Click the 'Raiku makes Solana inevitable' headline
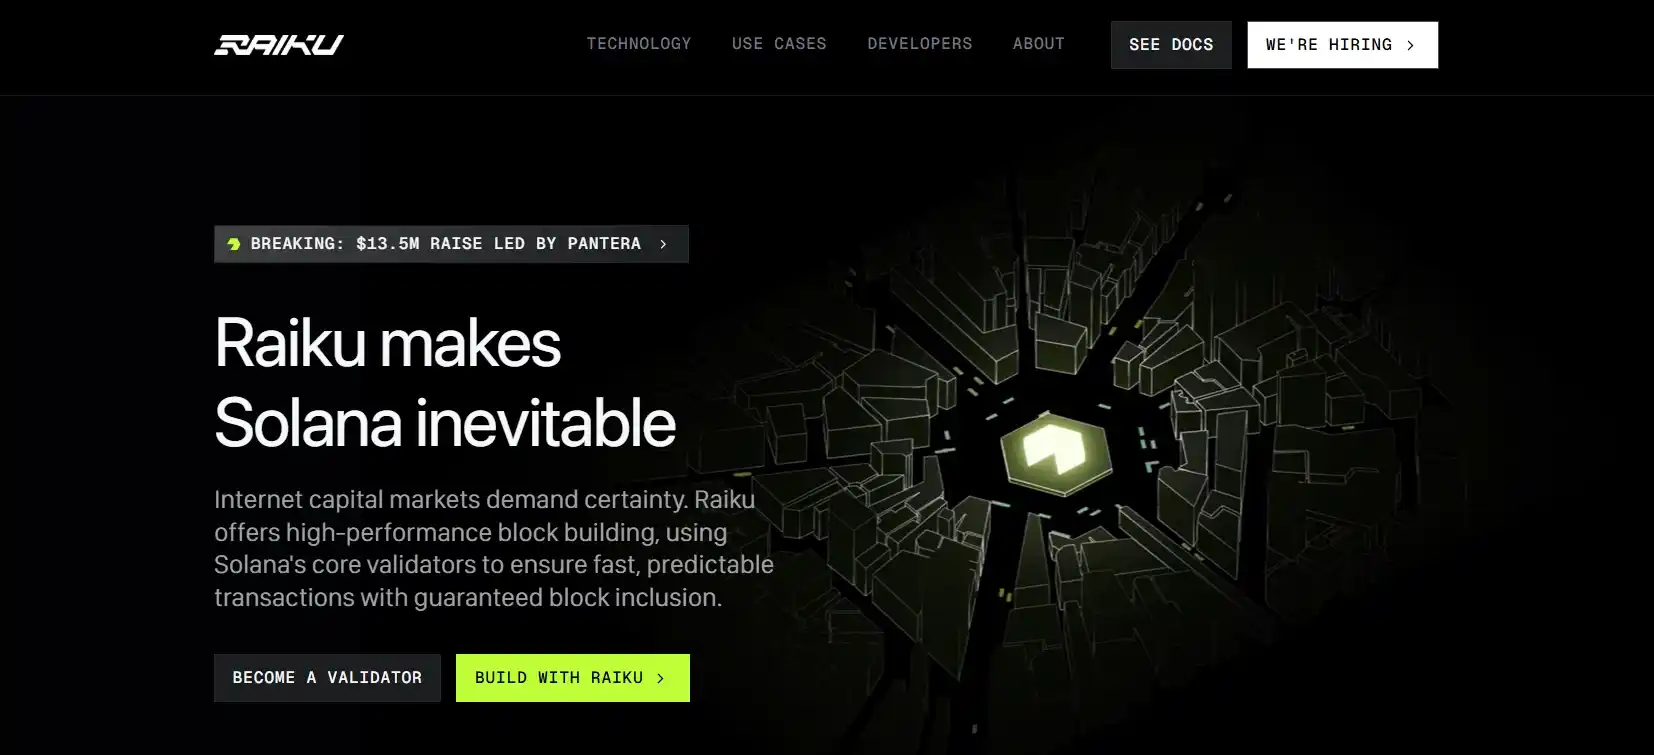 coord(445,383)
